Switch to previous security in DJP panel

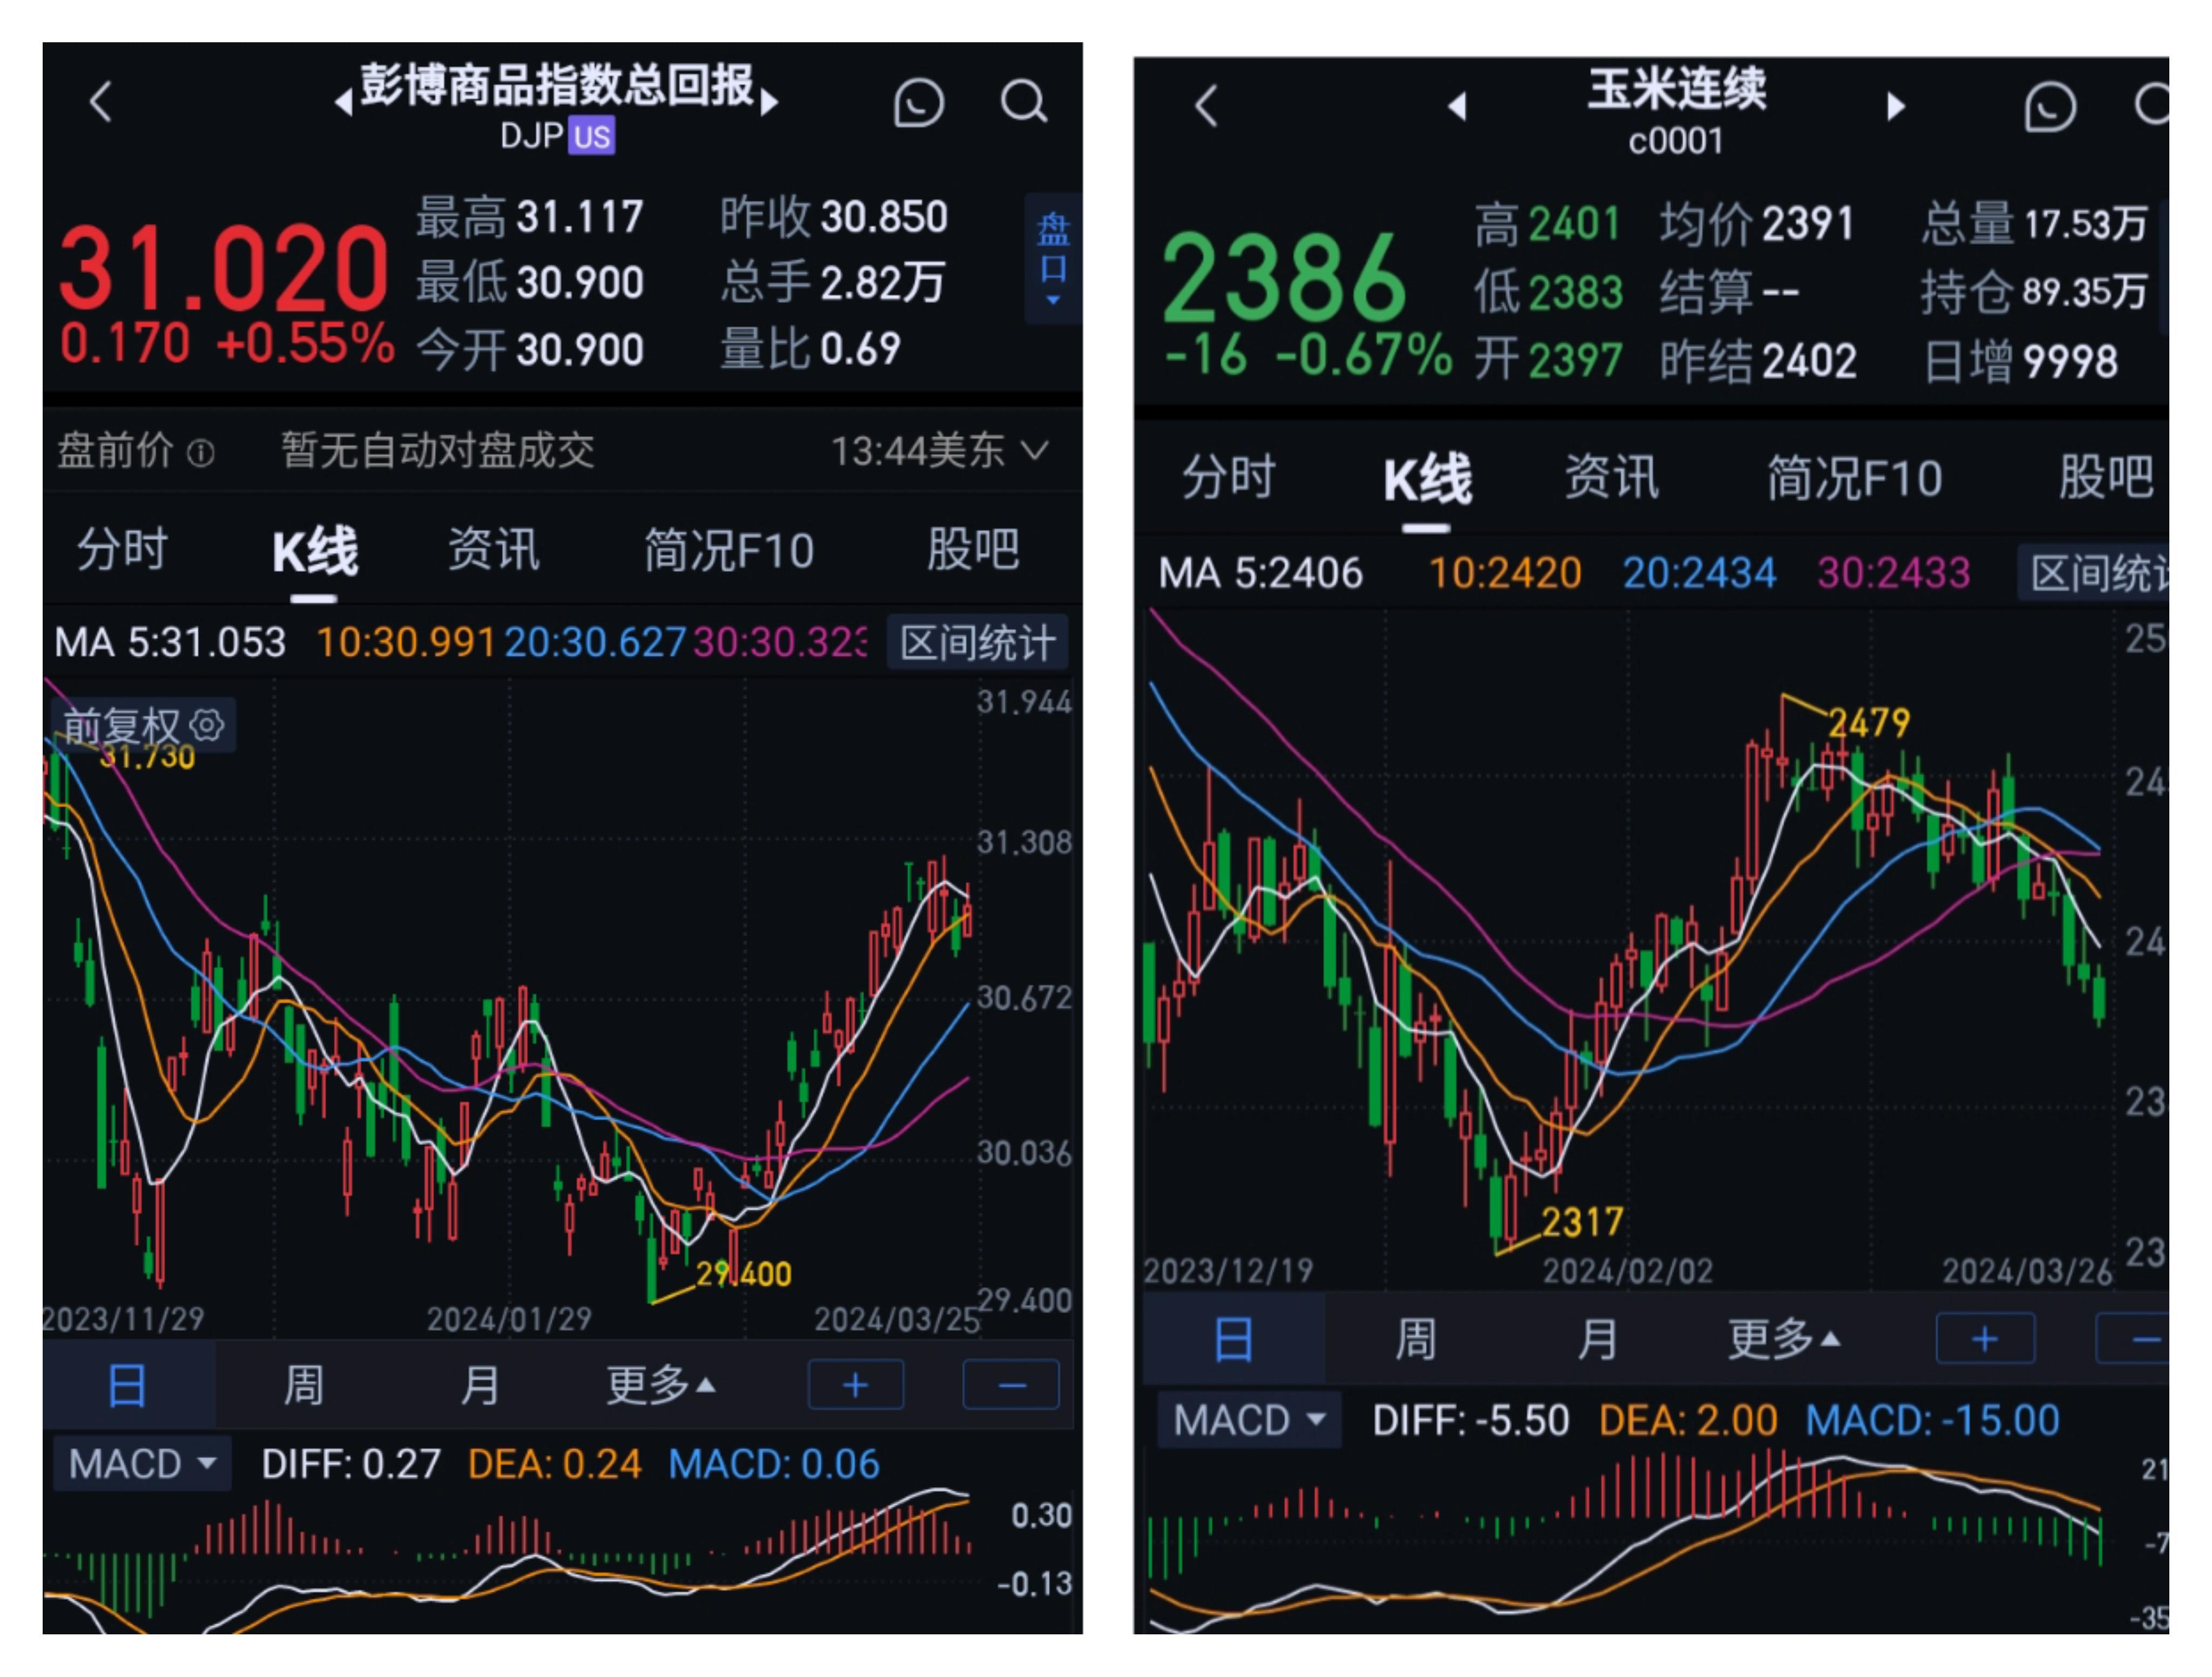(343, 101)
